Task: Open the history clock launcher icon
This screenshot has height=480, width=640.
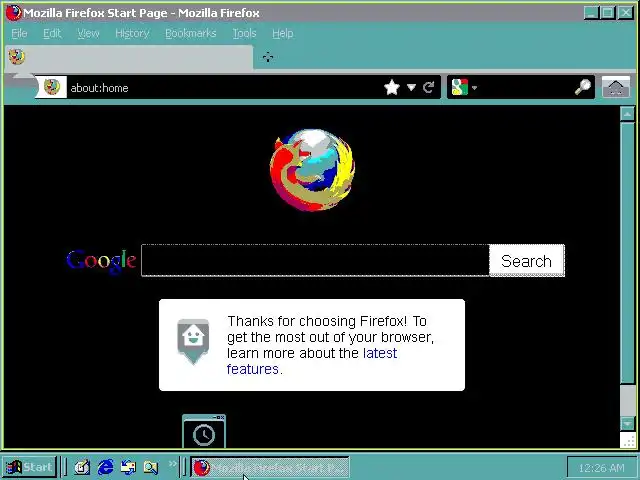Action: pos(204,433)
